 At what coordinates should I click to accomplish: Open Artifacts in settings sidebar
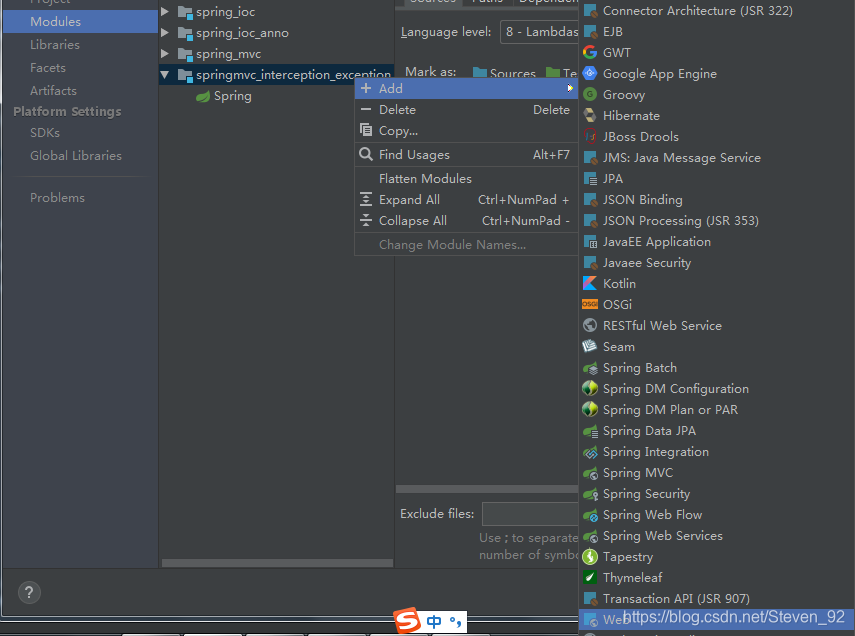(x=53, y=91)
